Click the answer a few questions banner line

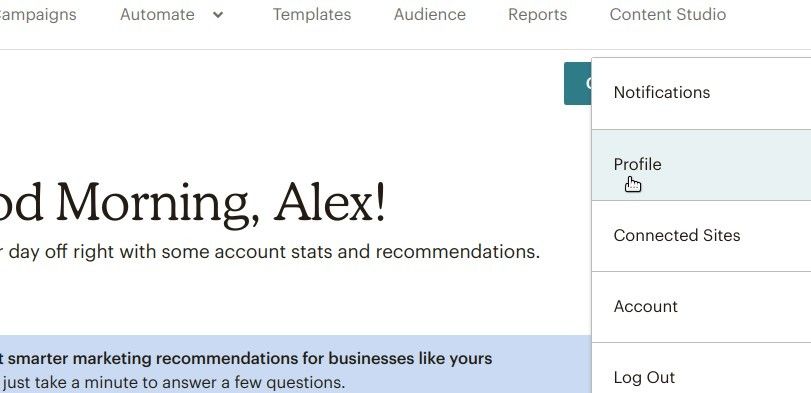(172, 383)
